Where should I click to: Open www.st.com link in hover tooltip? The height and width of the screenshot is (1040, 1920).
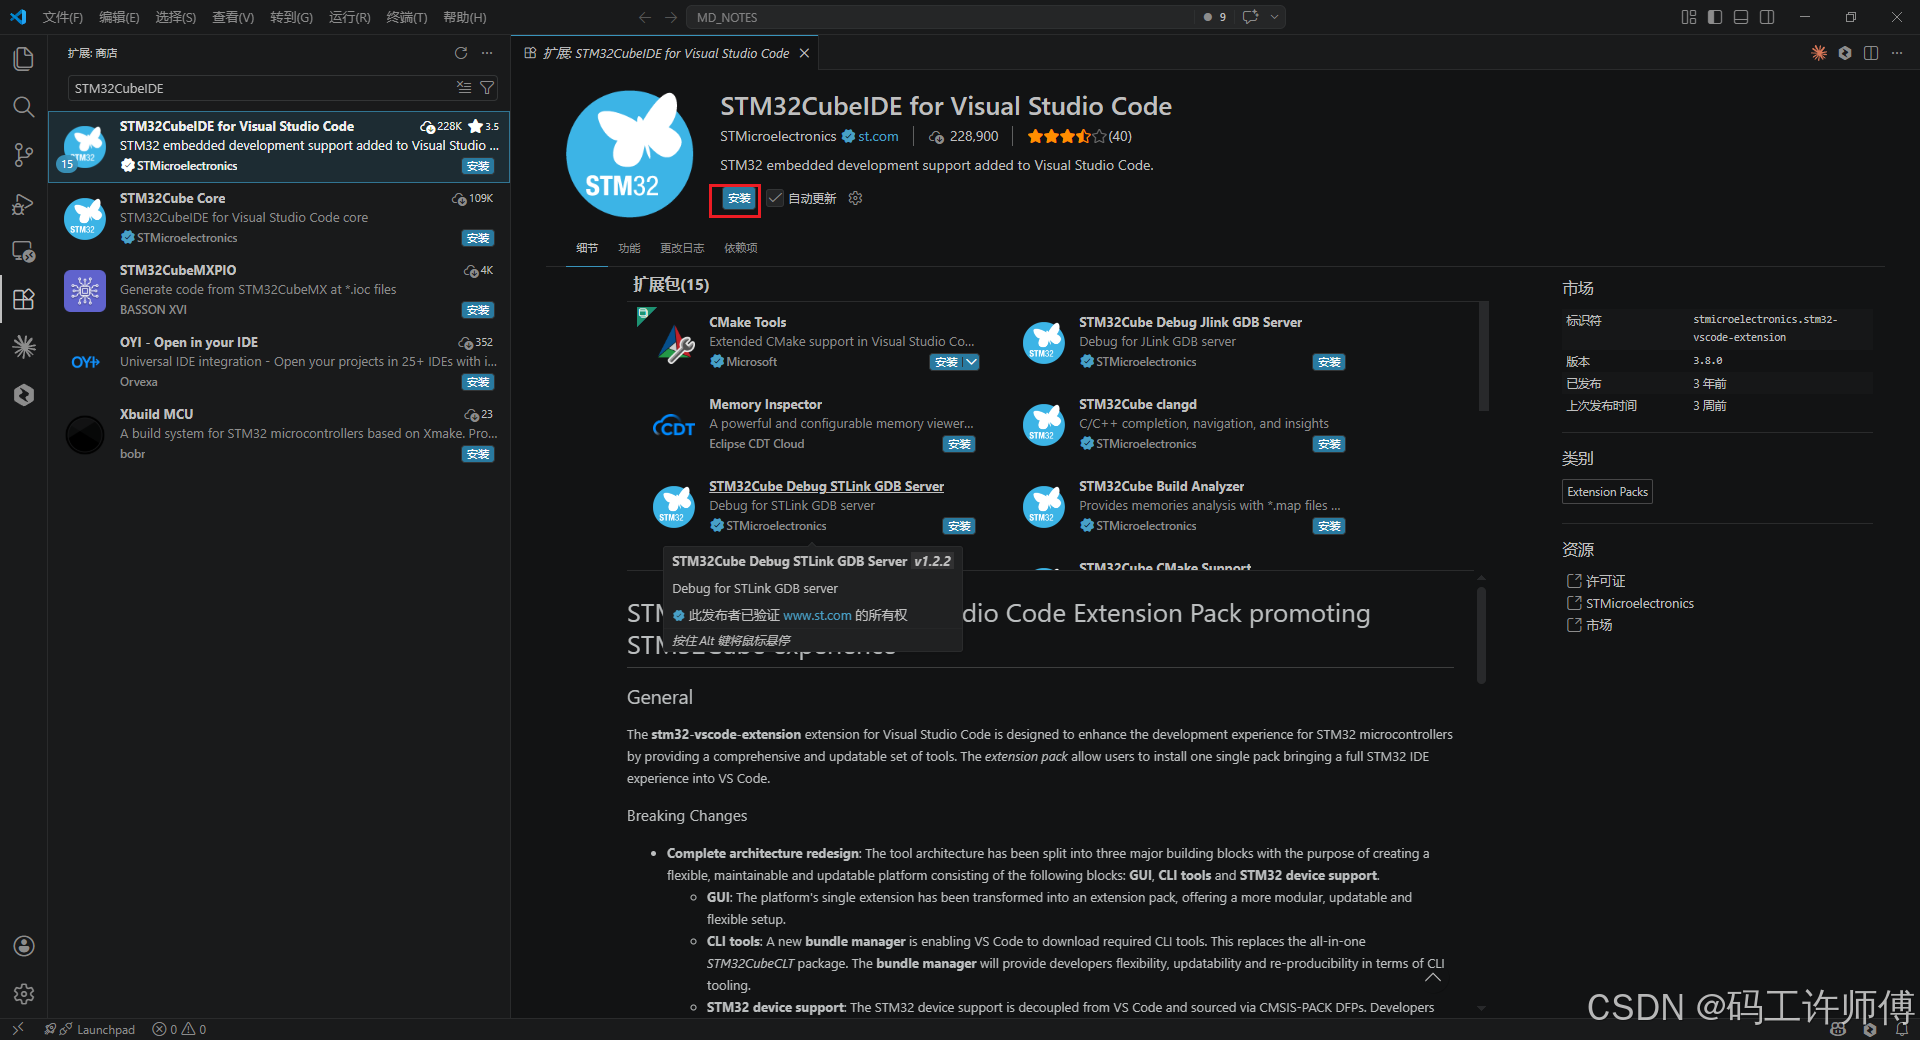click(x=817, y=615)
